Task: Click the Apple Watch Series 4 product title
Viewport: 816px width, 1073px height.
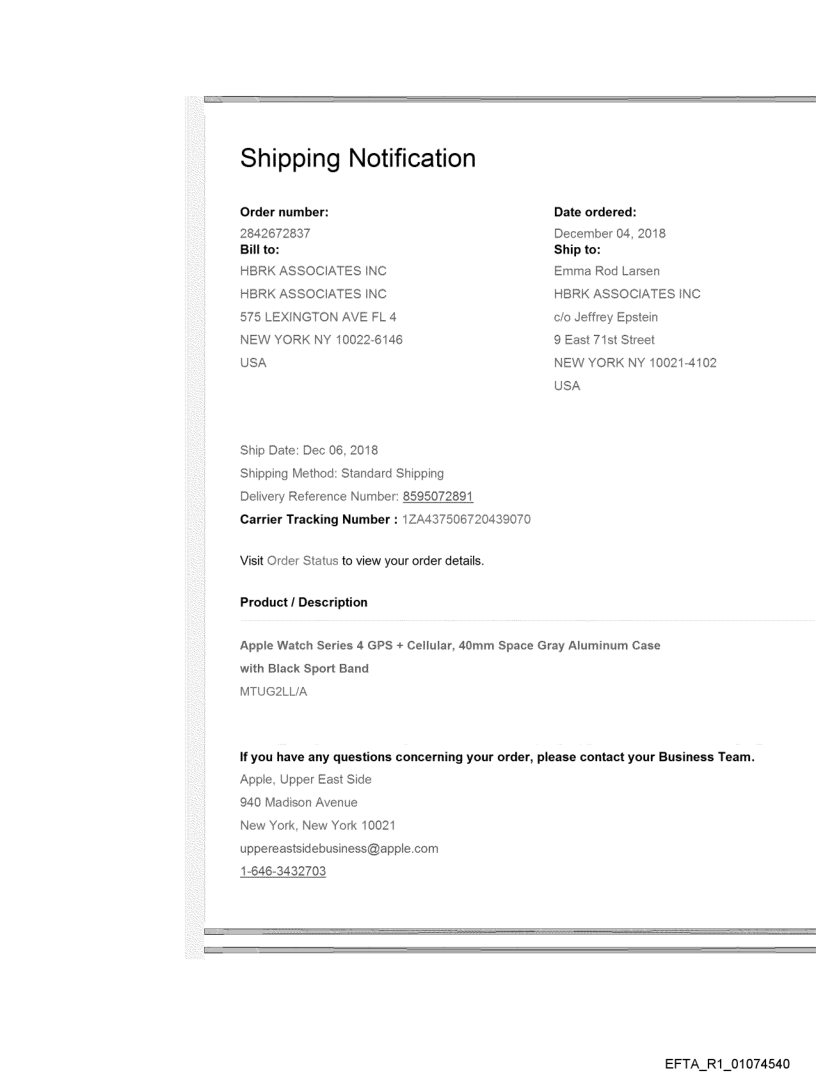Action: [x=450, y=645]
